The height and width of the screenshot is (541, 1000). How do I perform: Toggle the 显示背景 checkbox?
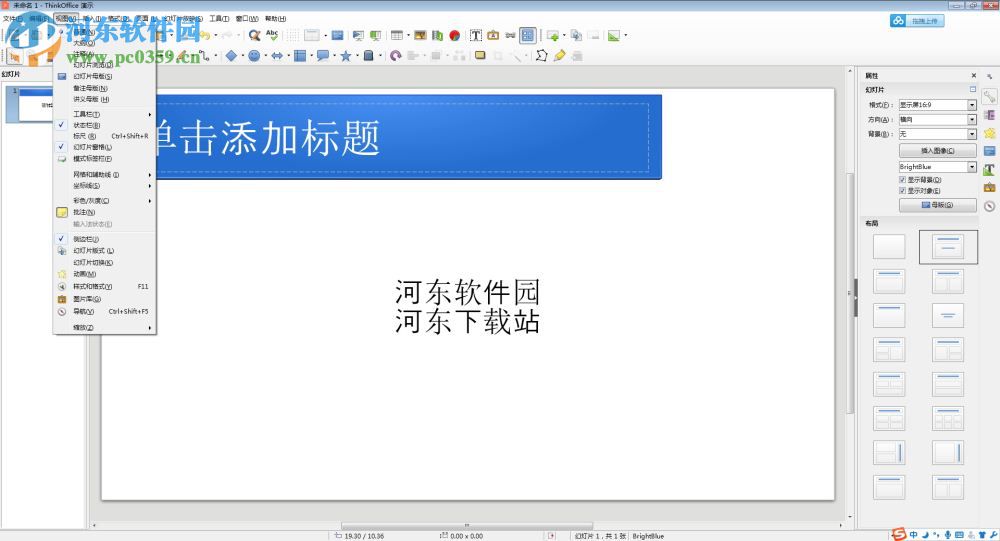(902, 180)
